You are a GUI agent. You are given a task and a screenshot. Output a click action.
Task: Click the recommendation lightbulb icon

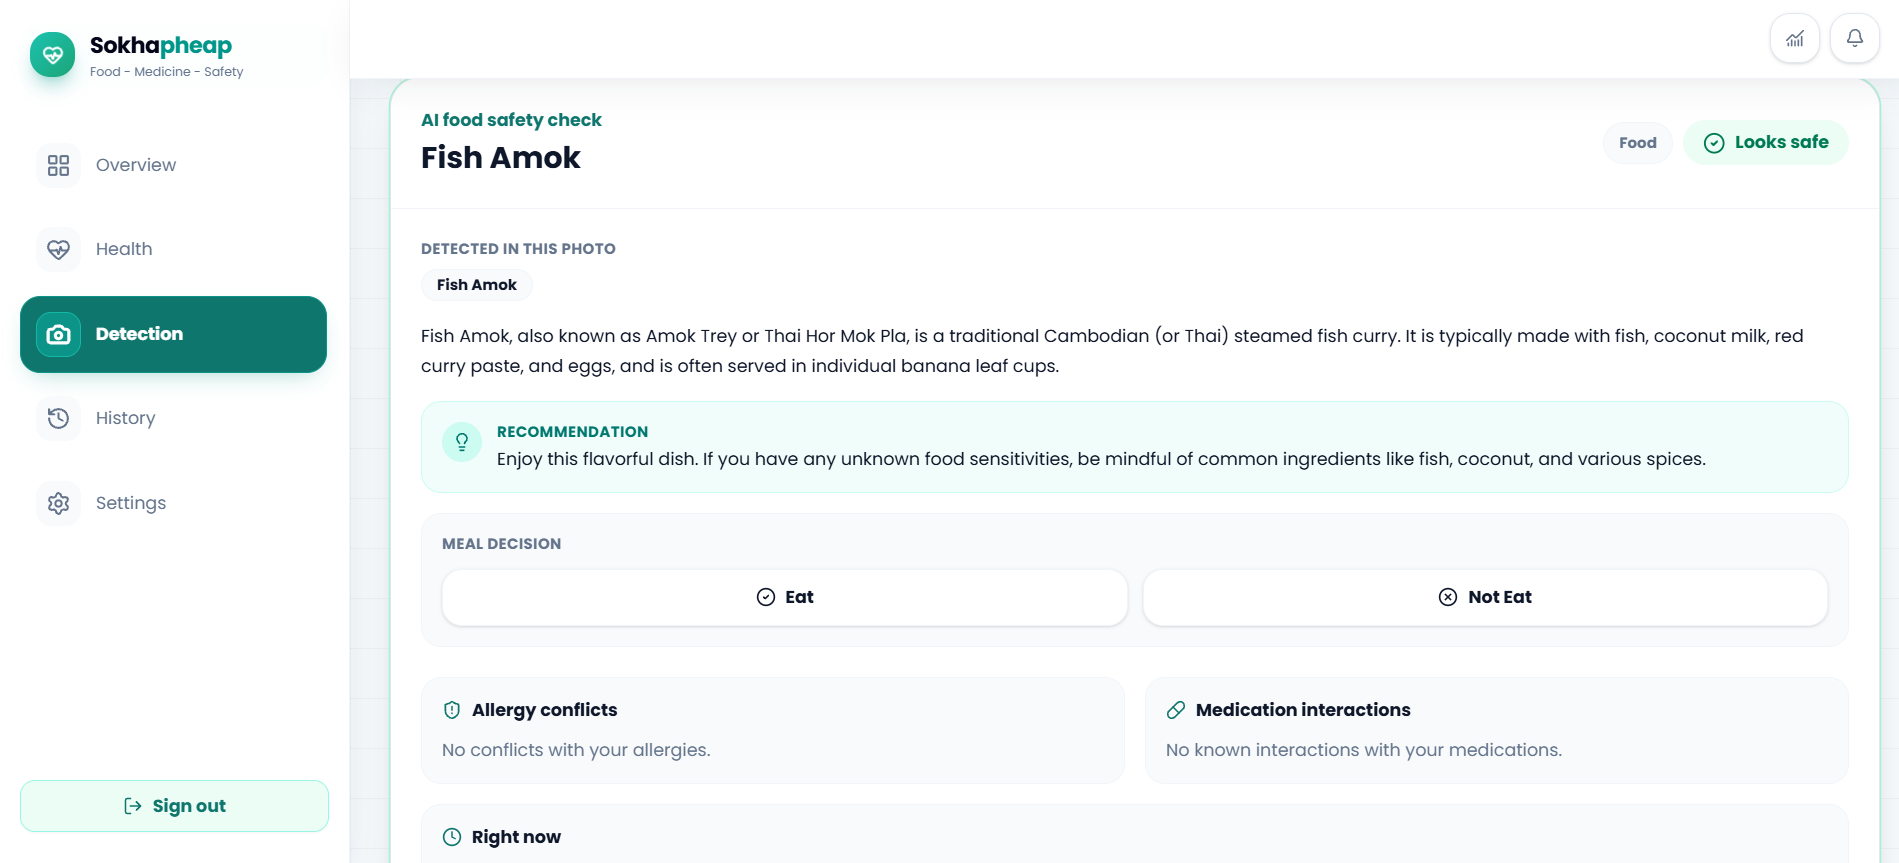[x=462, y=442]
